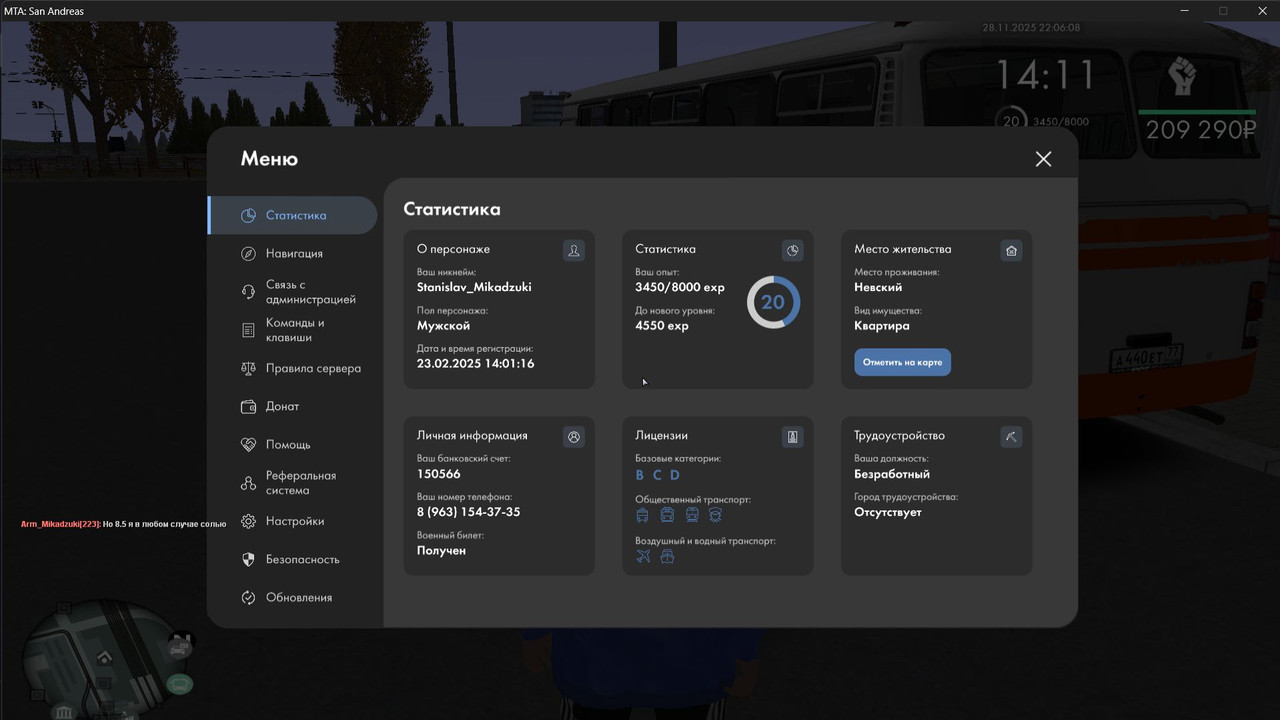Open the Помощь section
Image resolution: width=1280 pixels, height=720 pixels.
pos(288,444)
